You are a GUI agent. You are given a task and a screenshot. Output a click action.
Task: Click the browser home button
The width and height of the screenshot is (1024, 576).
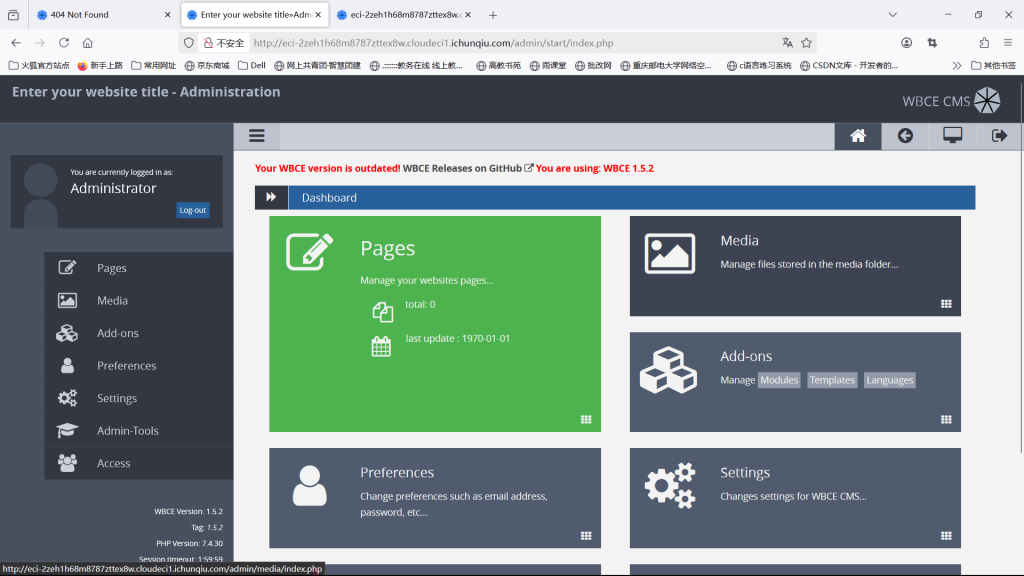88,43
